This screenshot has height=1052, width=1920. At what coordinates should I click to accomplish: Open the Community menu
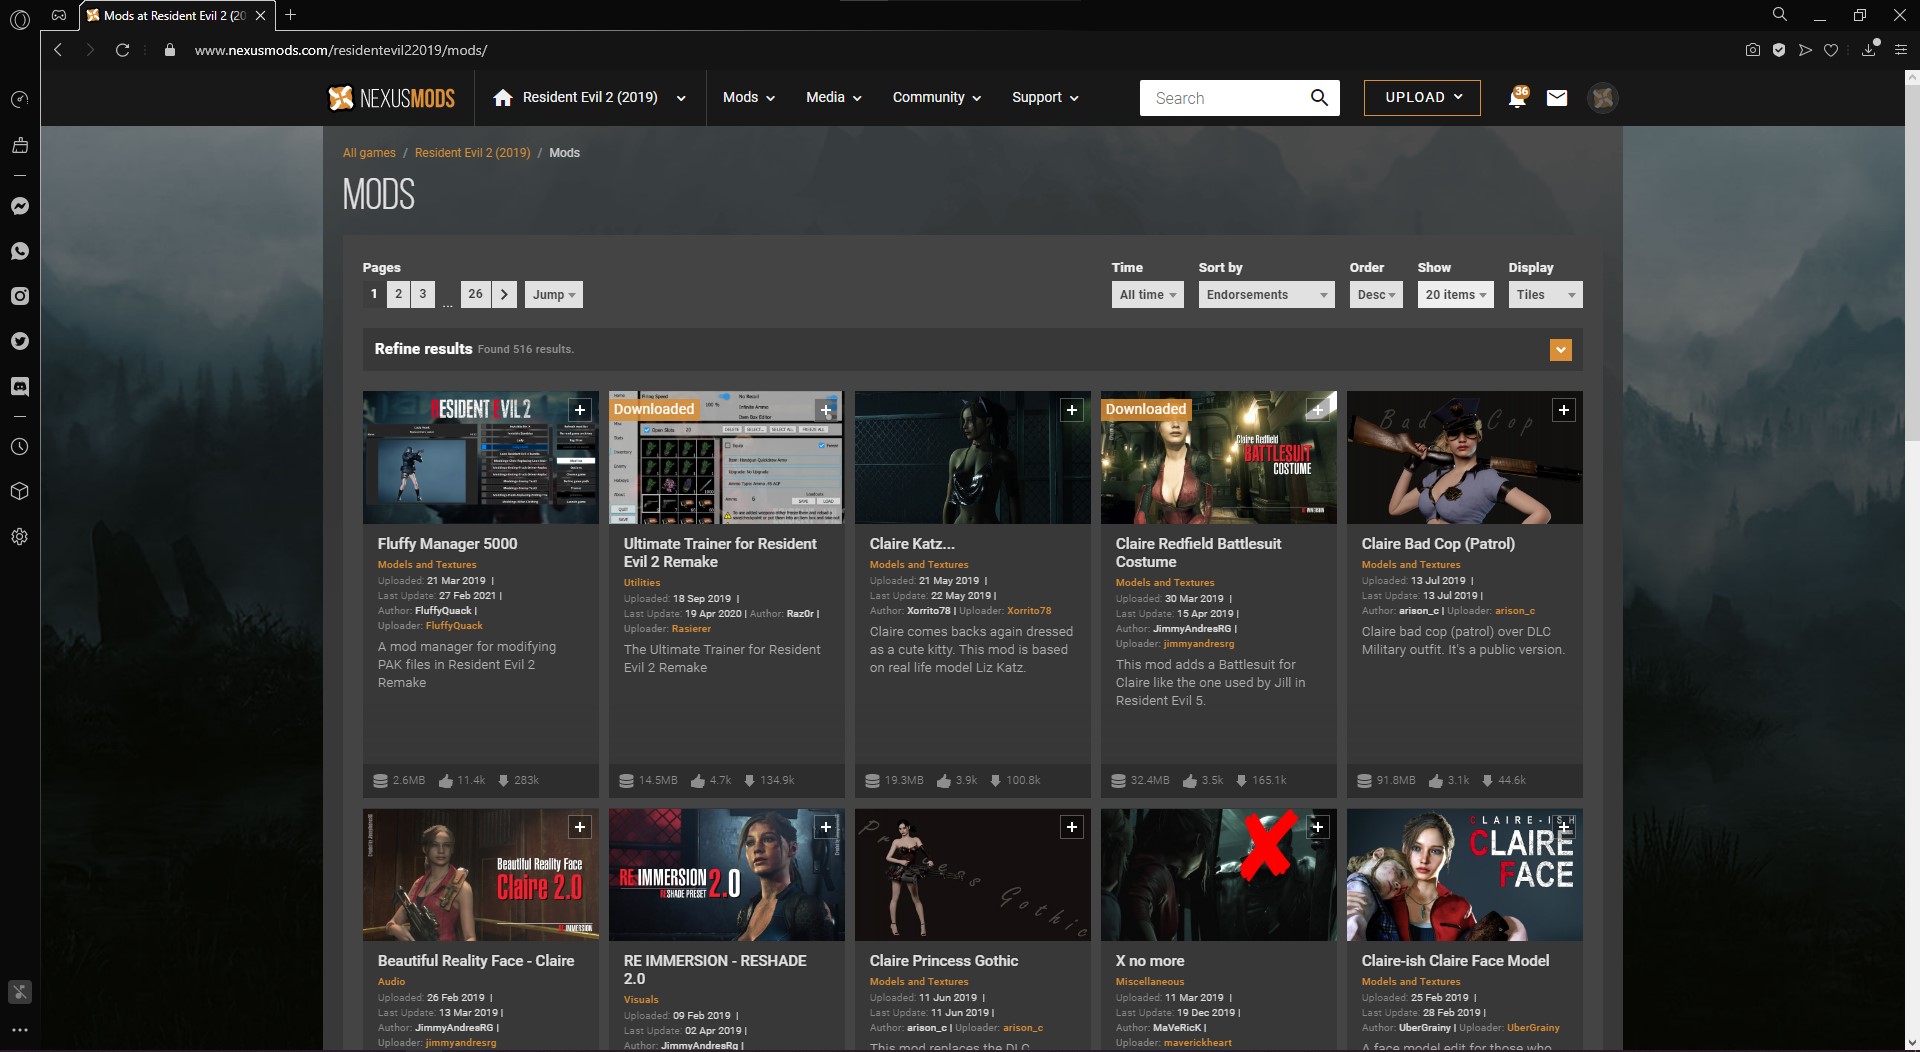click(937, 98)
